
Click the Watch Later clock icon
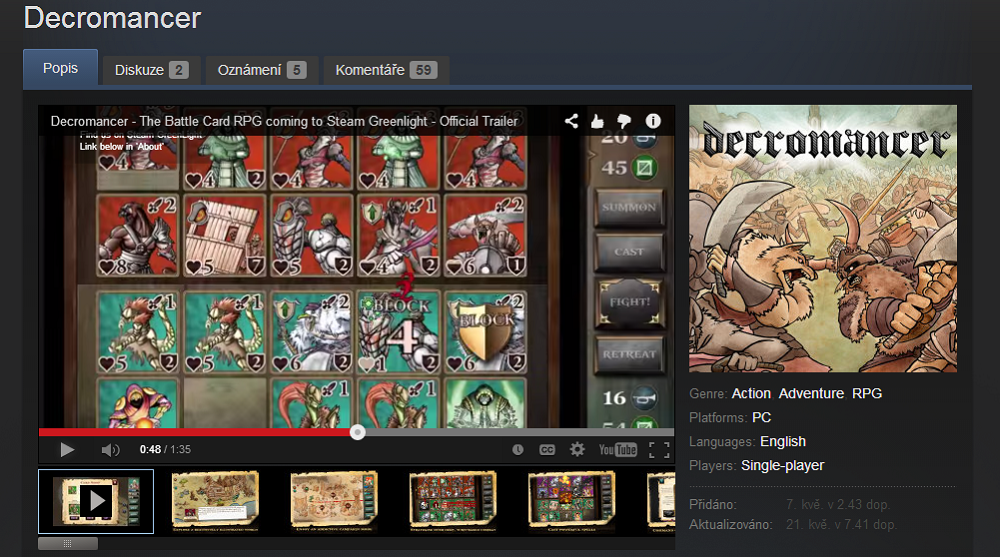[518, 450]
